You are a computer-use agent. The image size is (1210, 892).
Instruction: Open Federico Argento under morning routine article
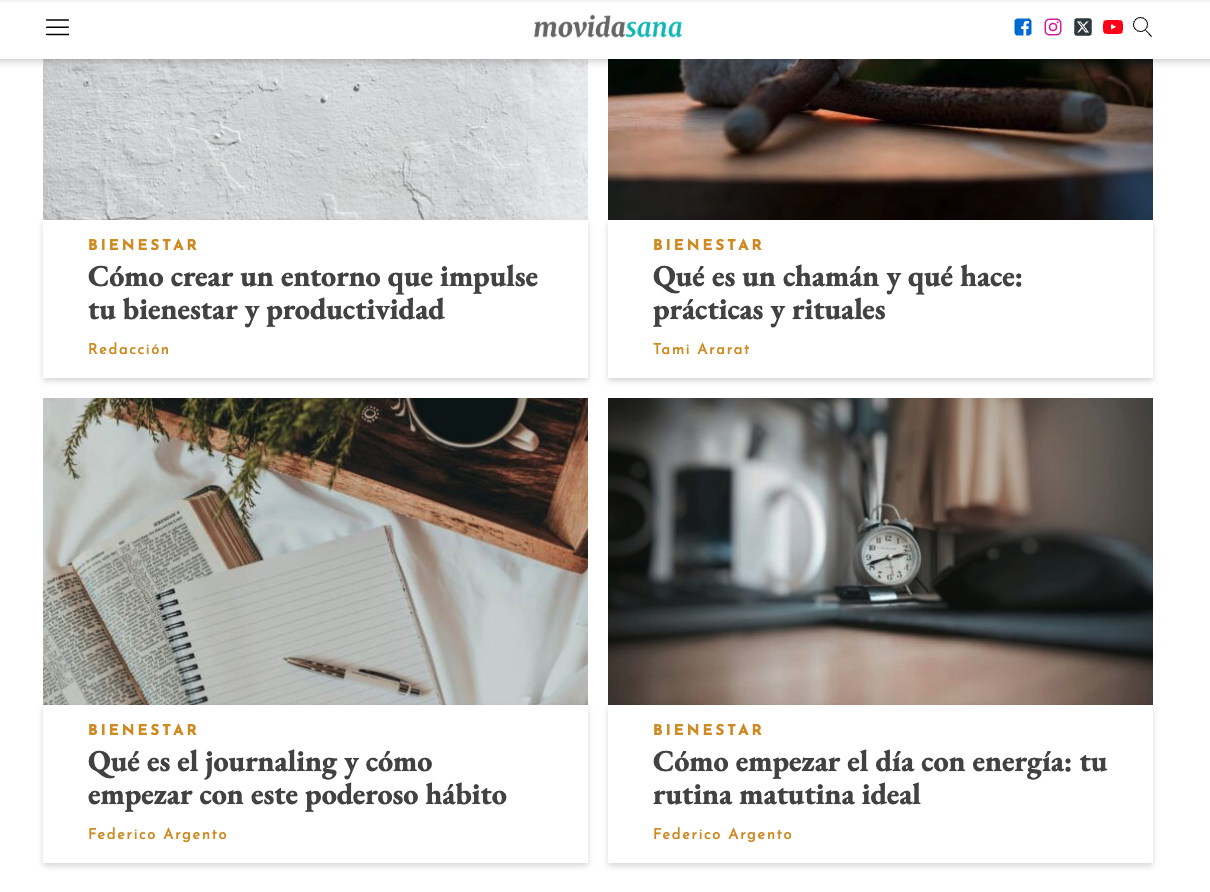click(x=723, y=834)
